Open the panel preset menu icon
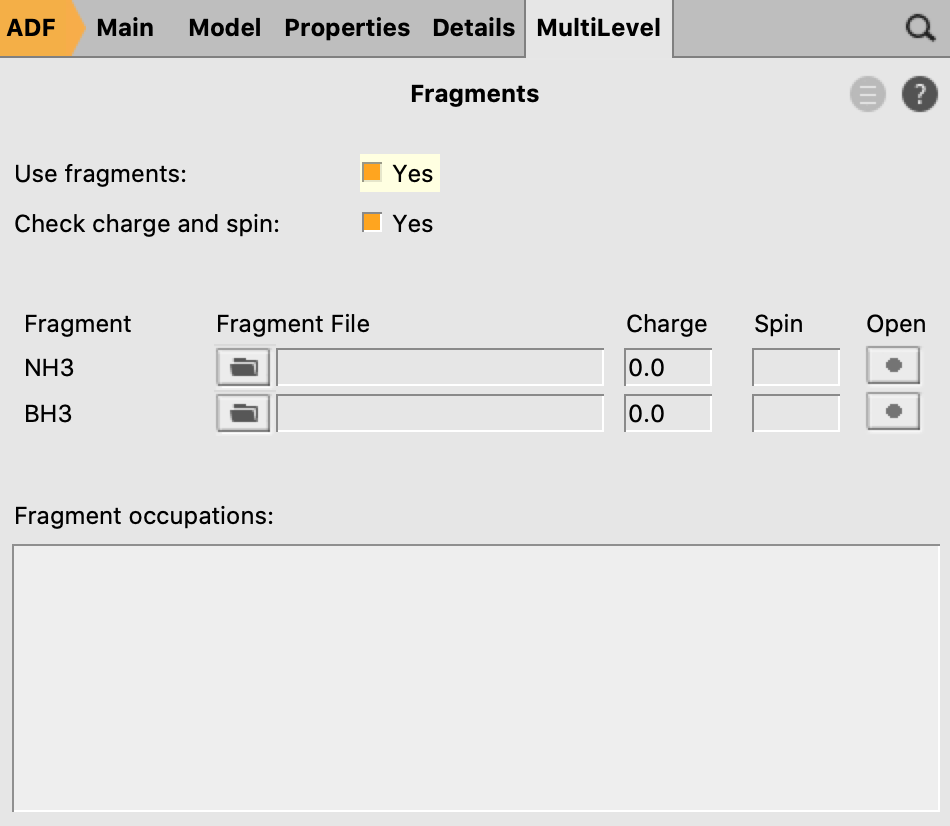 coord(868,94)
